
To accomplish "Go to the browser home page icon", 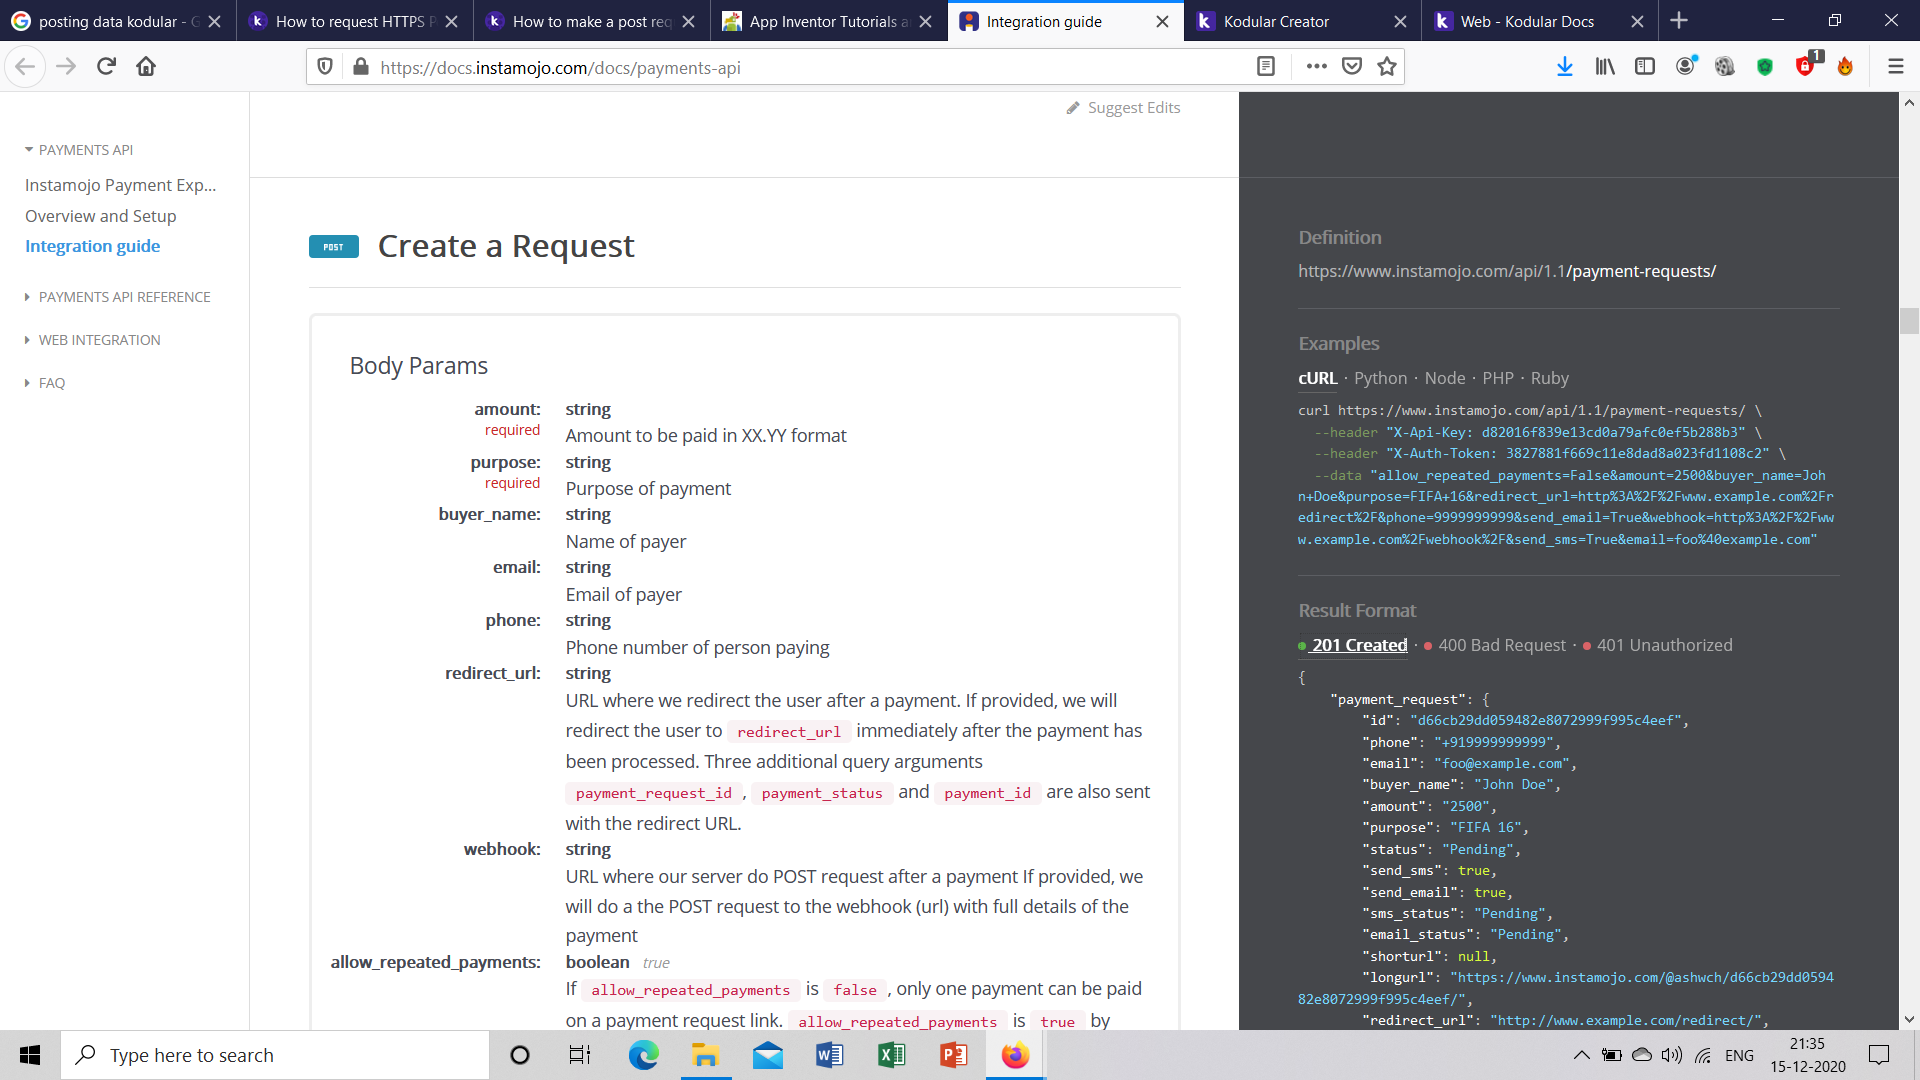I will pyautogui.click(x=146, y=67).
